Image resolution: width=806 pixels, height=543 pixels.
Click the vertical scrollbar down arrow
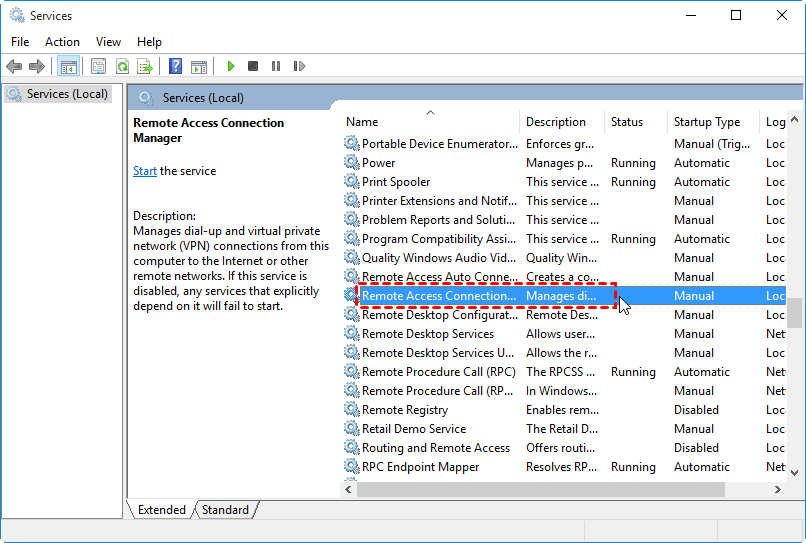[x=794, y=473]
